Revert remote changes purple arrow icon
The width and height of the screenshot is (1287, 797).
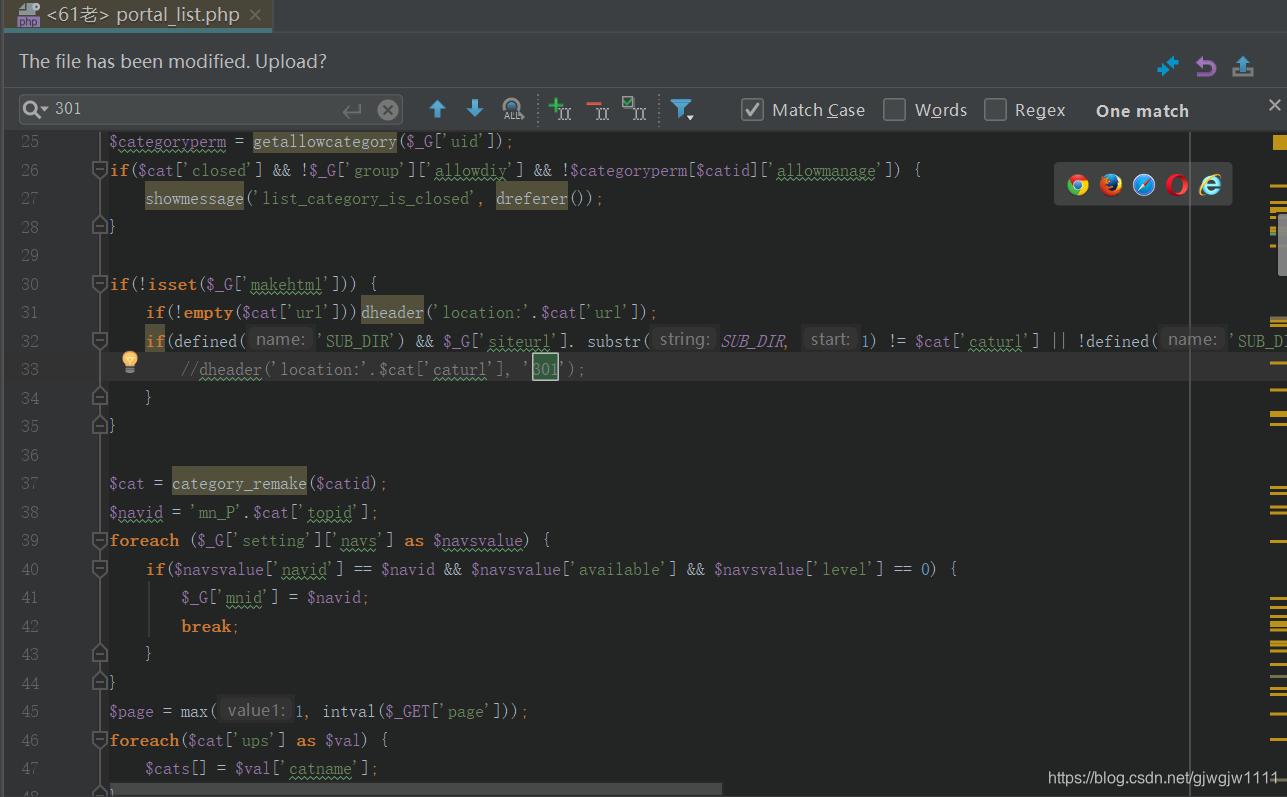coord(1206,66)
